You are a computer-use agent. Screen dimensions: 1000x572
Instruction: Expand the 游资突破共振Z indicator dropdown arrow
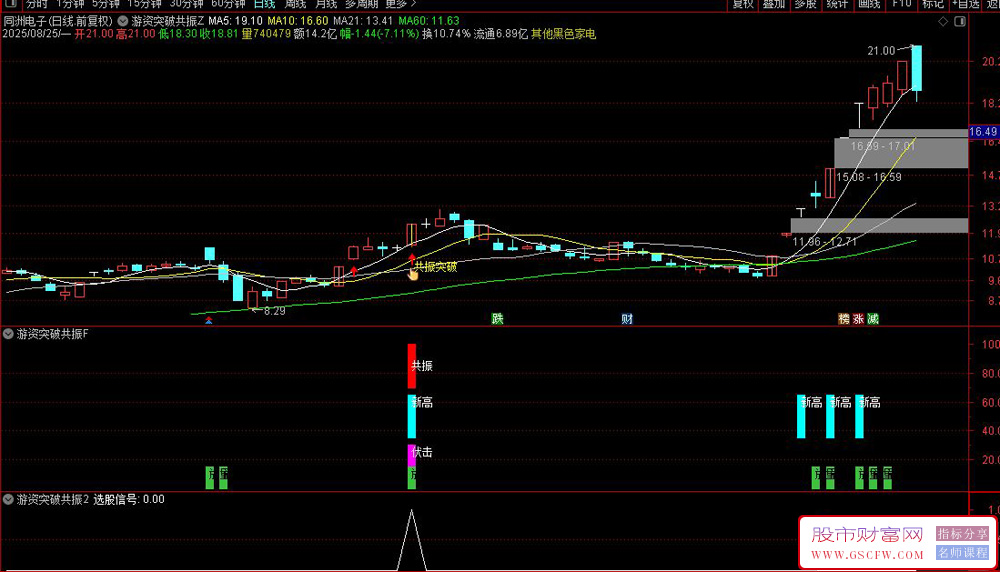click(x=122, y=21)
